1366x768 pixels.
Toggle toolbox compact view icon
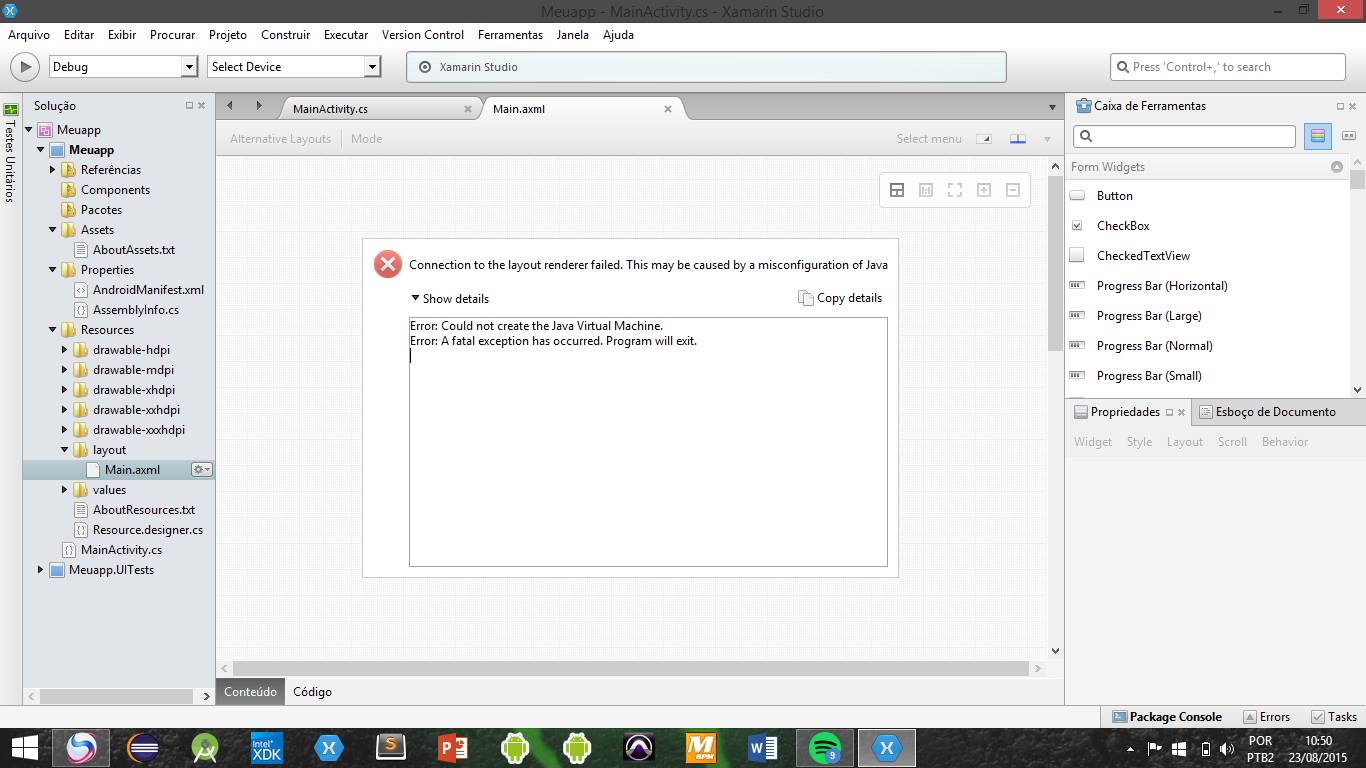tap(1348, 136)
